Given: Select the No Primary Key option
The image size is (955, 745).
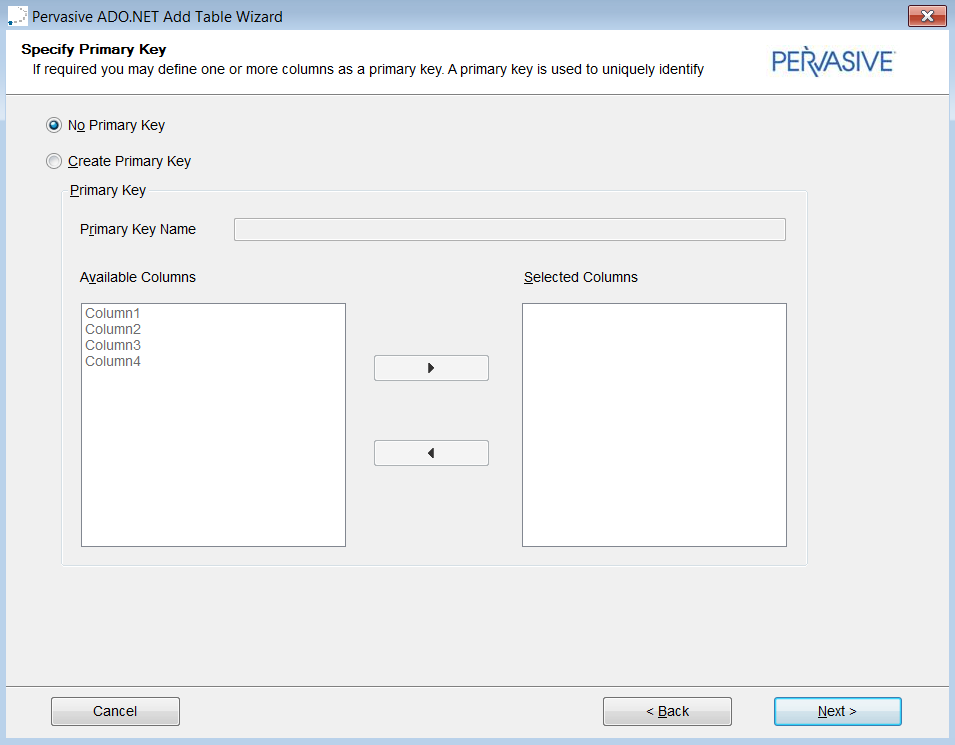Looking at the screenshot, I should pos(54,125).
